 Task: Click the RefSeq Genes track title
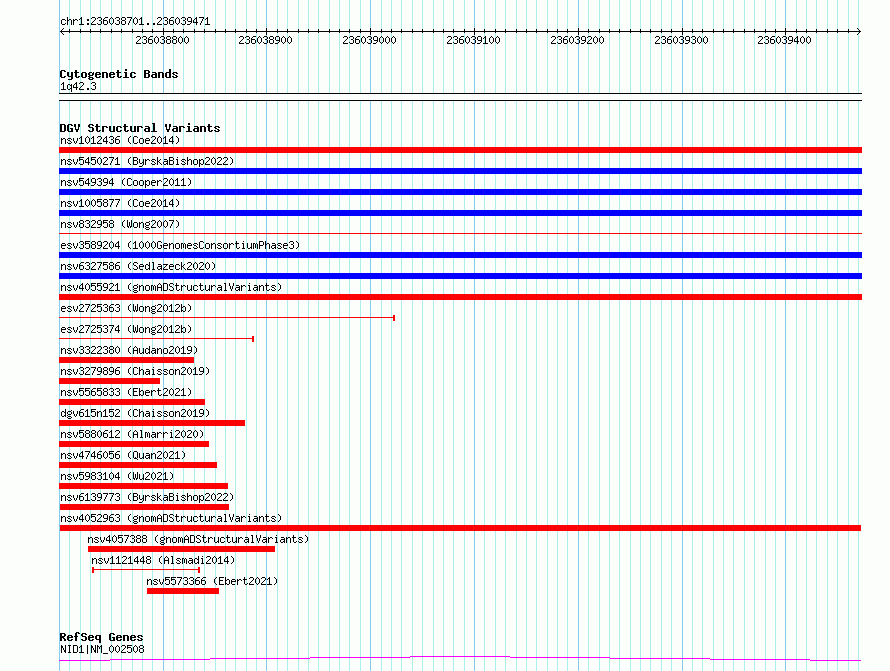point(101,638)
